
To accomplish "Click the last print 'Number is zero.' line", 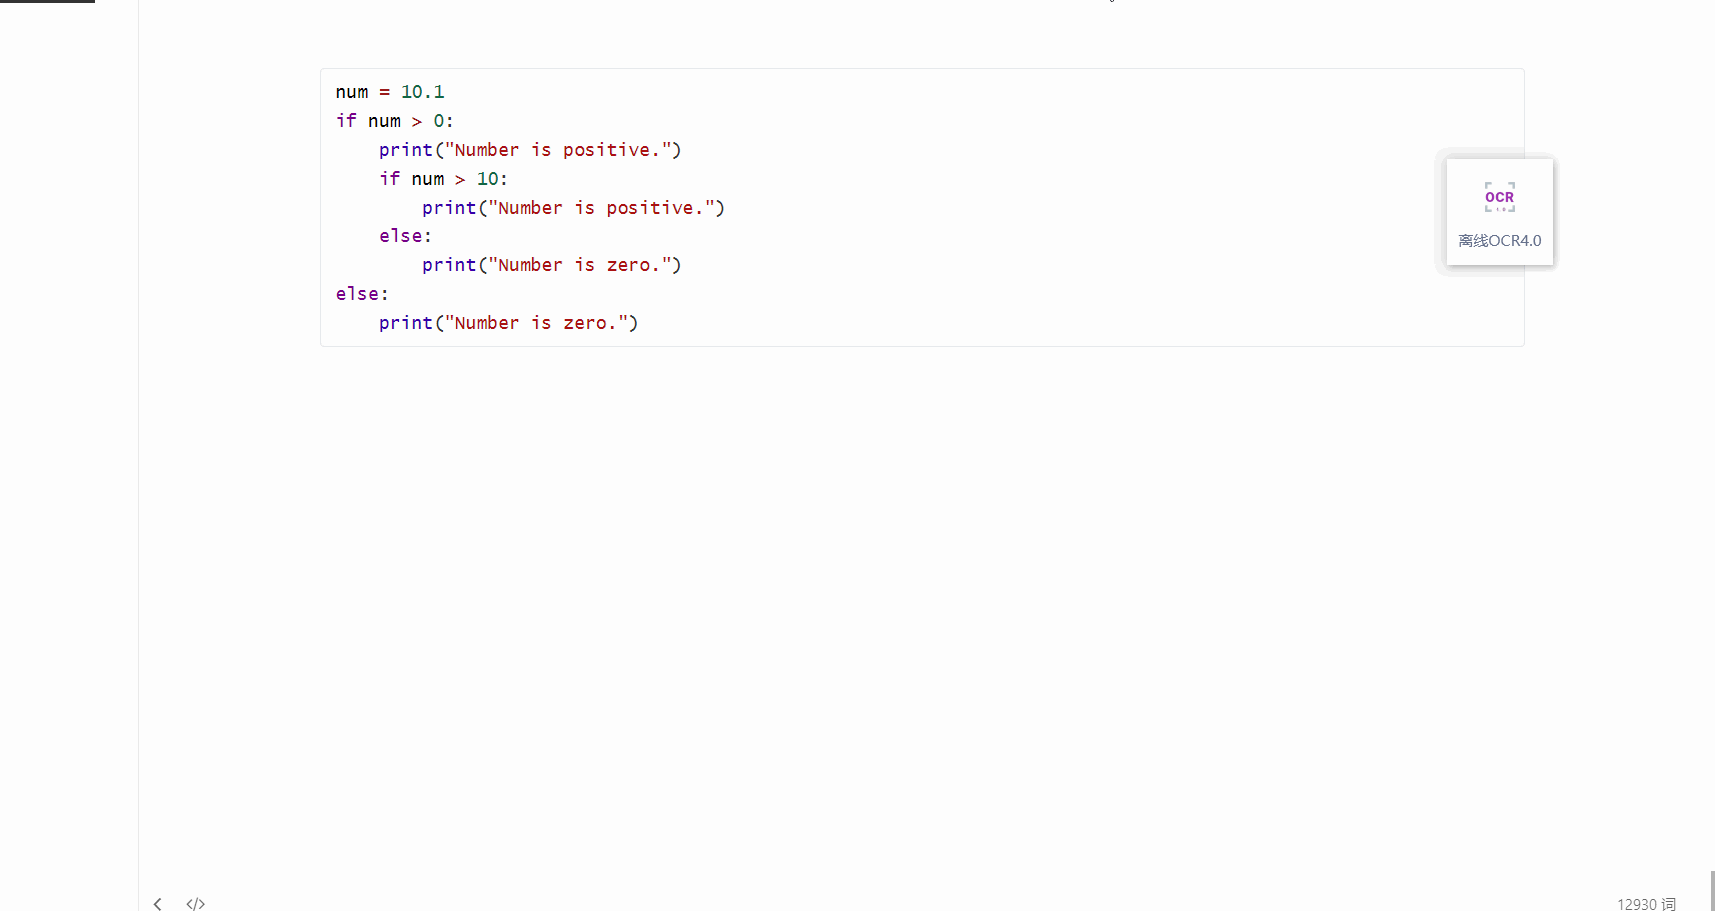I will (508, 323).
